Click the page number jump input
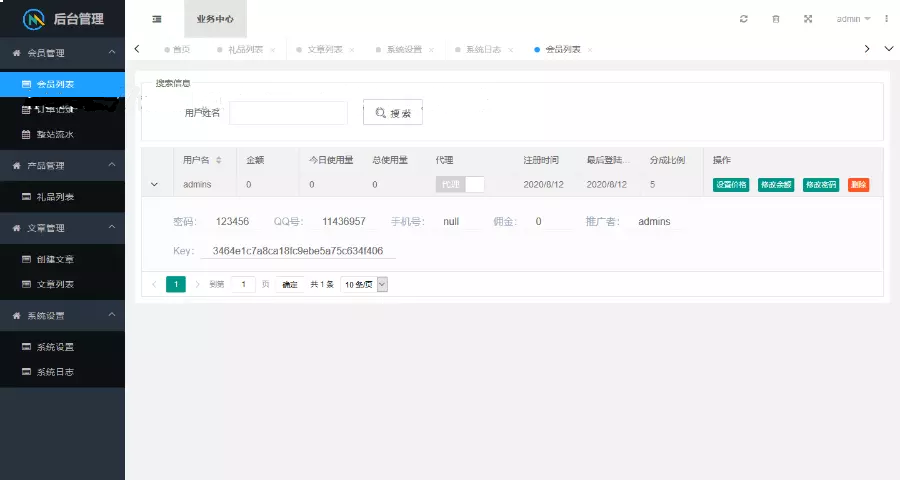Viewport: 900px width, 480px height. [x=243, y=284]
